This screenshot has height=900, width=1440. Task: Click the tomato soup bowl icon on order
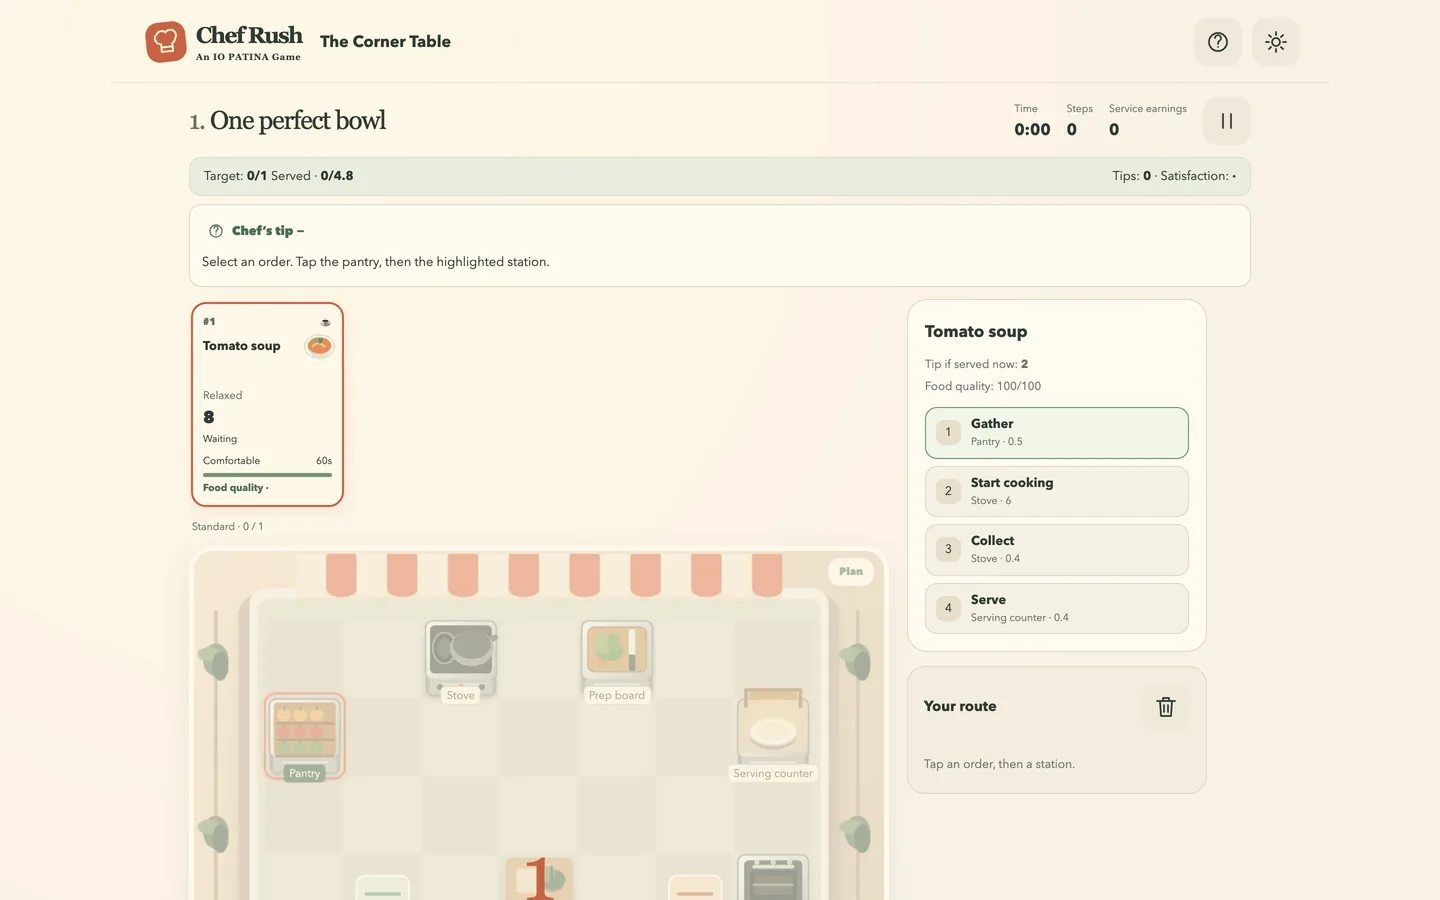click(319, 346)
